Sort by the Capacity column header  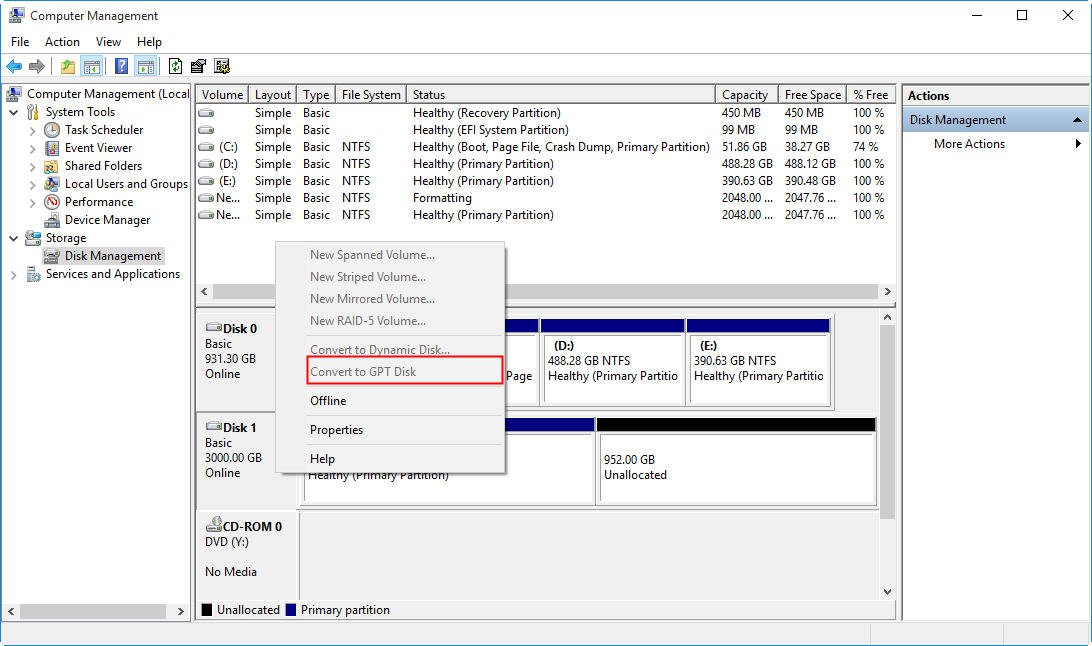(745, 95)
